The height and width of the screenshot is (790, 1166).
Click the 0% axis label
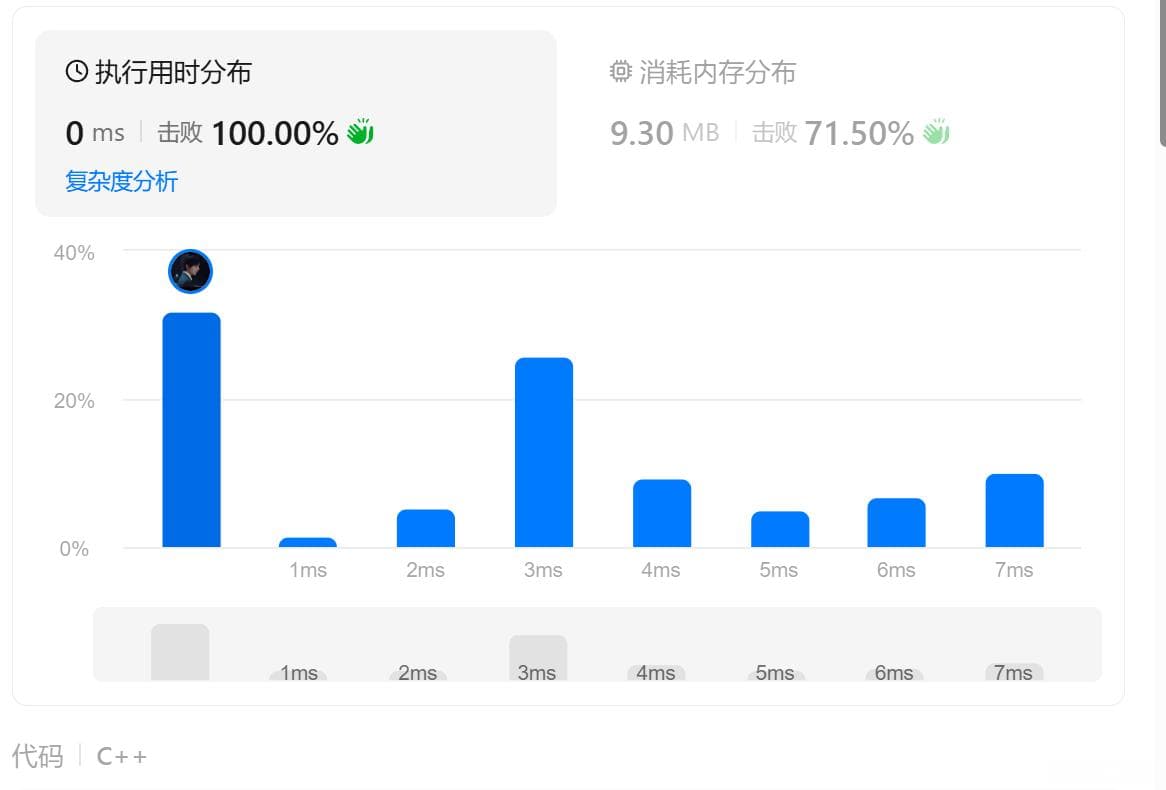click(x=74, y=549)
